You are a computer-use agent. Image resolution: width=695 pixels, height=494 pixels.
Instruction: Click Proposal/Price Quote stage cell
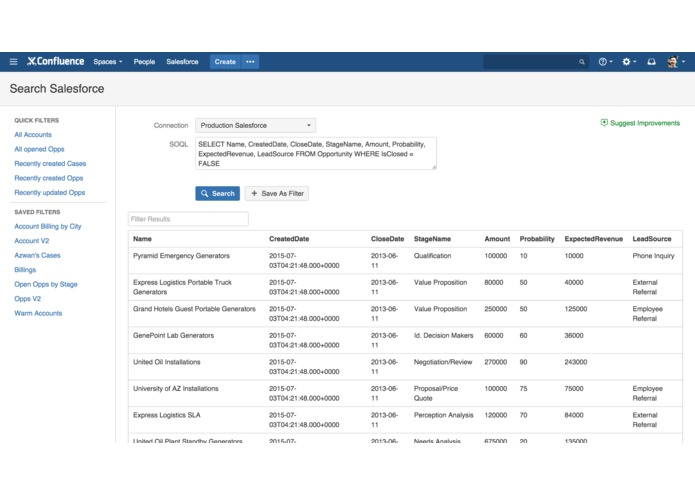click(436, 393)
